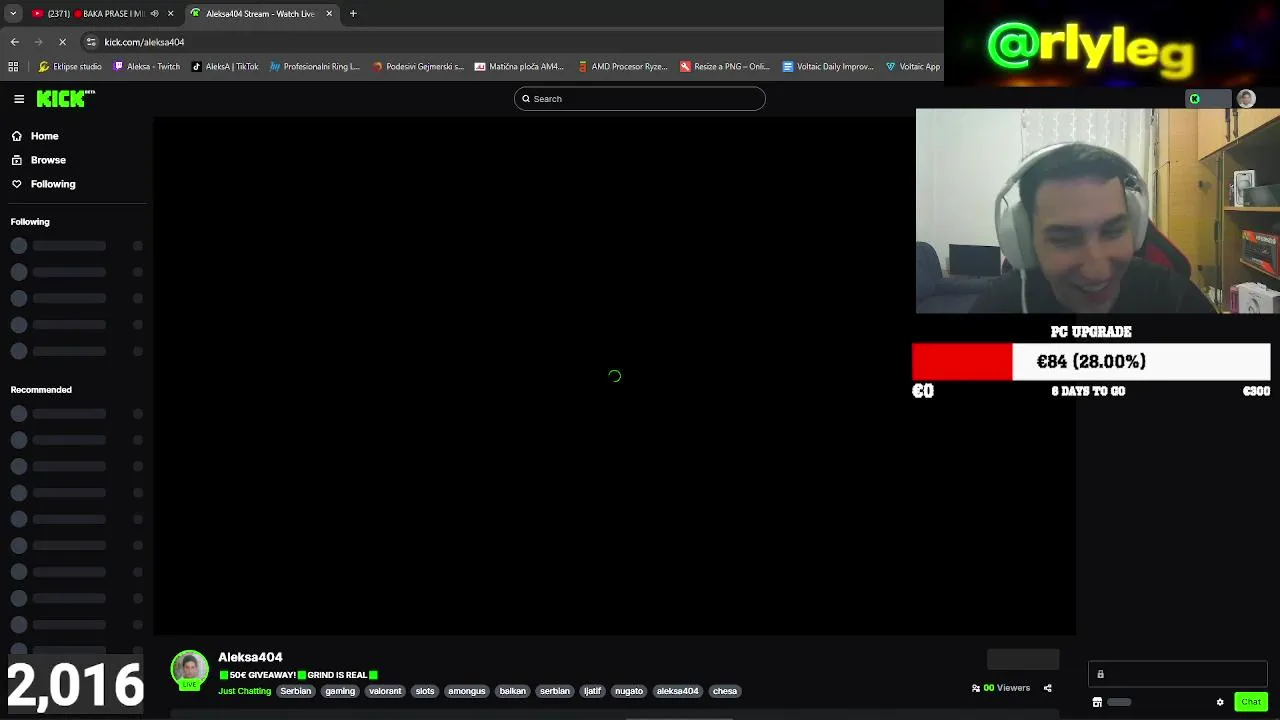The width and height of the screenshot is (1280, 720).
Task: Open Eklipse studio bookmark
Action: click(x=70, y=67)
